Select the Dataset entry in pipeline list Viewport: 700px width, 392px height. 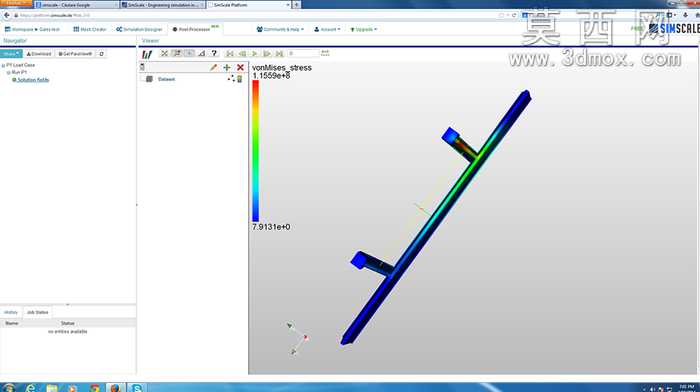(167, 79)
